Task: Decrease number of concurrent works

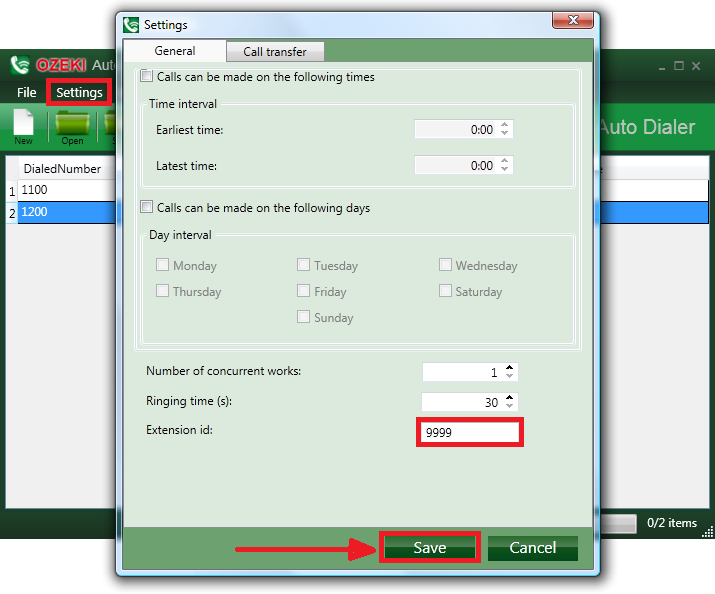Action: tap(509, 376)
